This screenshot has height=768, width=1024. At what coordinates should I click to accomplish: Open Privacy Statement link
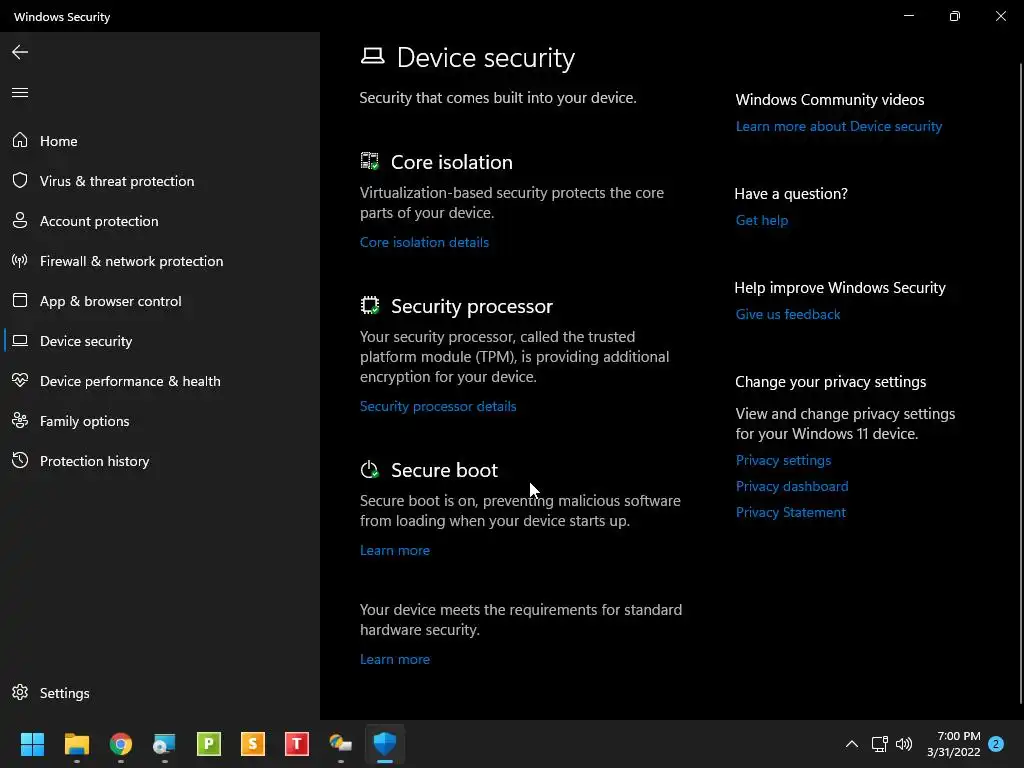pos(790,513)
